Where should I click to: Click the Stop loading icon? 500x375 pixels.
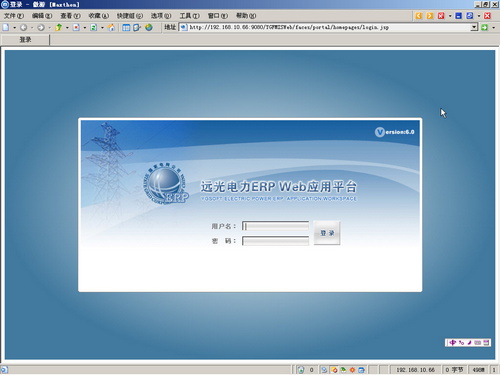point(76,27)
